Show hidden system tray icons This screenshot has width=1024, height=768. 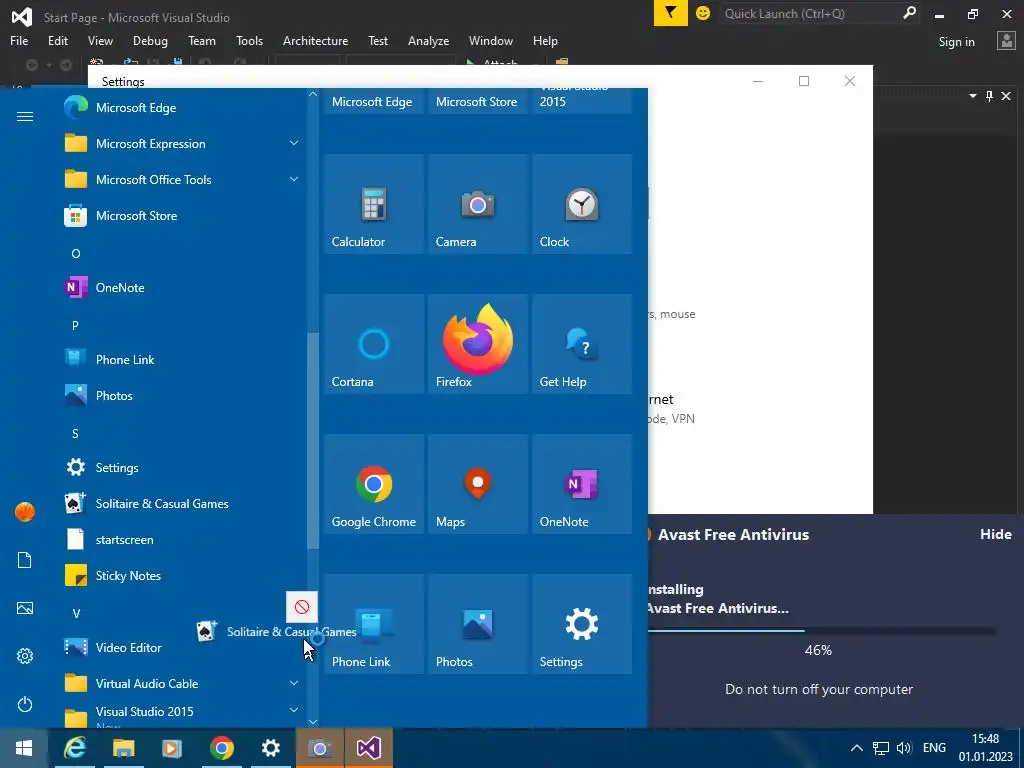coord(857,748)
